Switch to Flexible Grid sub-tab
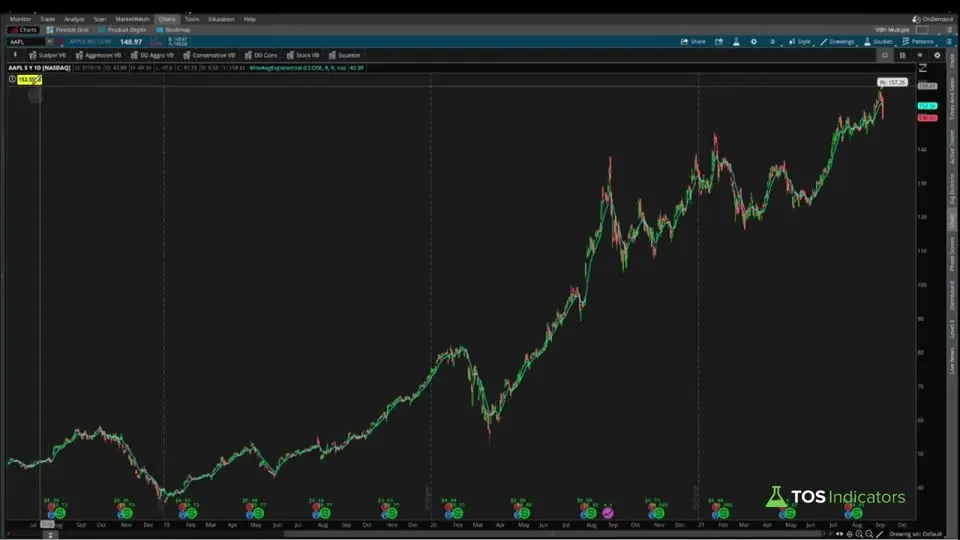Image resolution: width=960 pixels, height=540 pixels. tap(68, 29)
